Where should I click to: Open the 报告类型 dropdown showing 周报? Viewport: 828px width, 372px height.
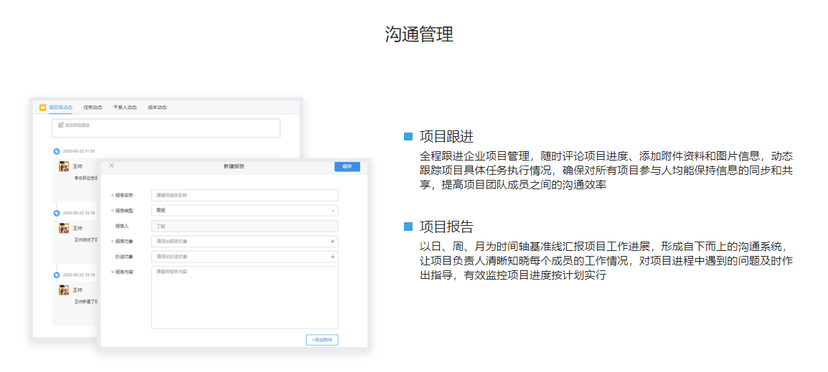[x=244, y=210]
